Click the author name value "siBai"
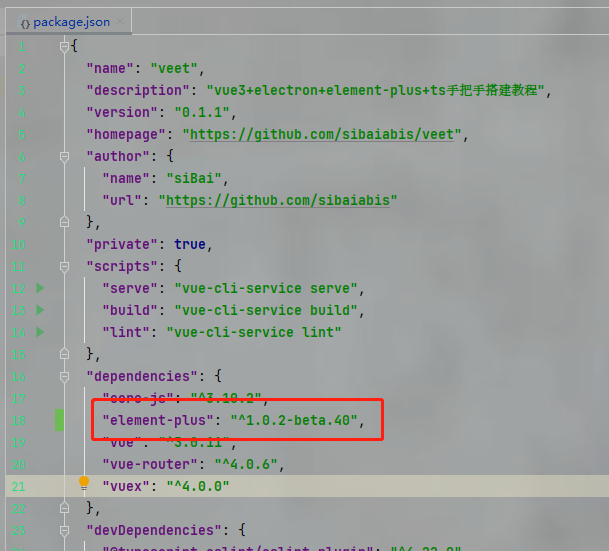This screenshot has height=551, width=609. click(x=194, y=179)
